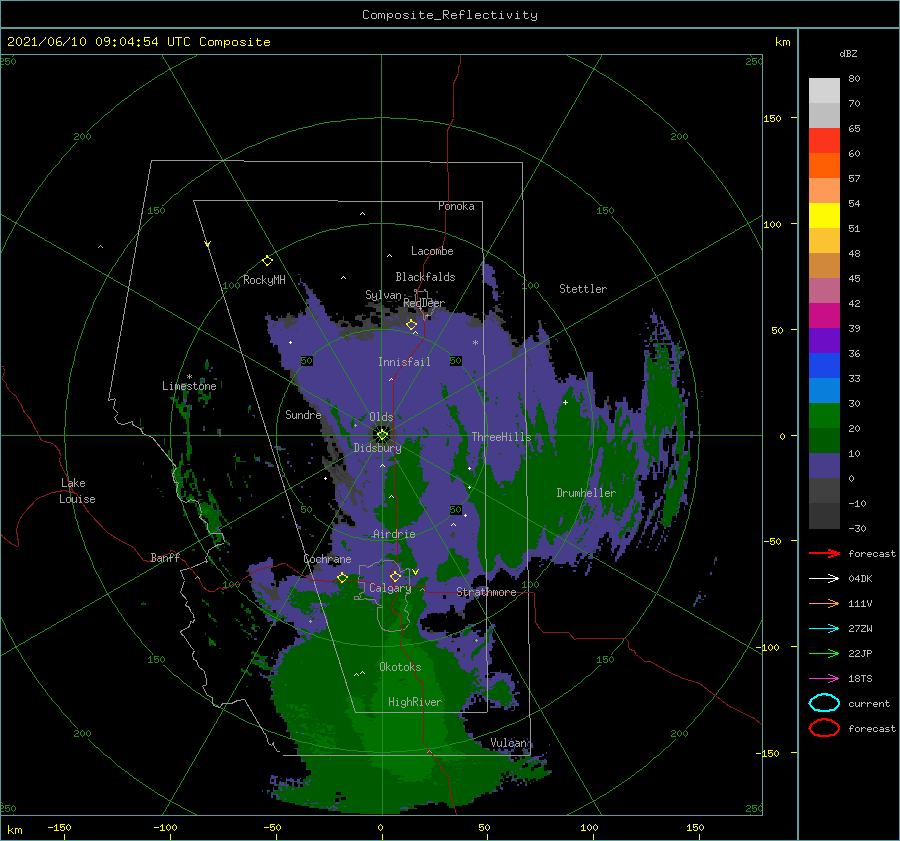Click the orange 57–60 dBZ swatch
Image resolution: width=900 pixels, height=841 pixels.
[x=824, y=166]
